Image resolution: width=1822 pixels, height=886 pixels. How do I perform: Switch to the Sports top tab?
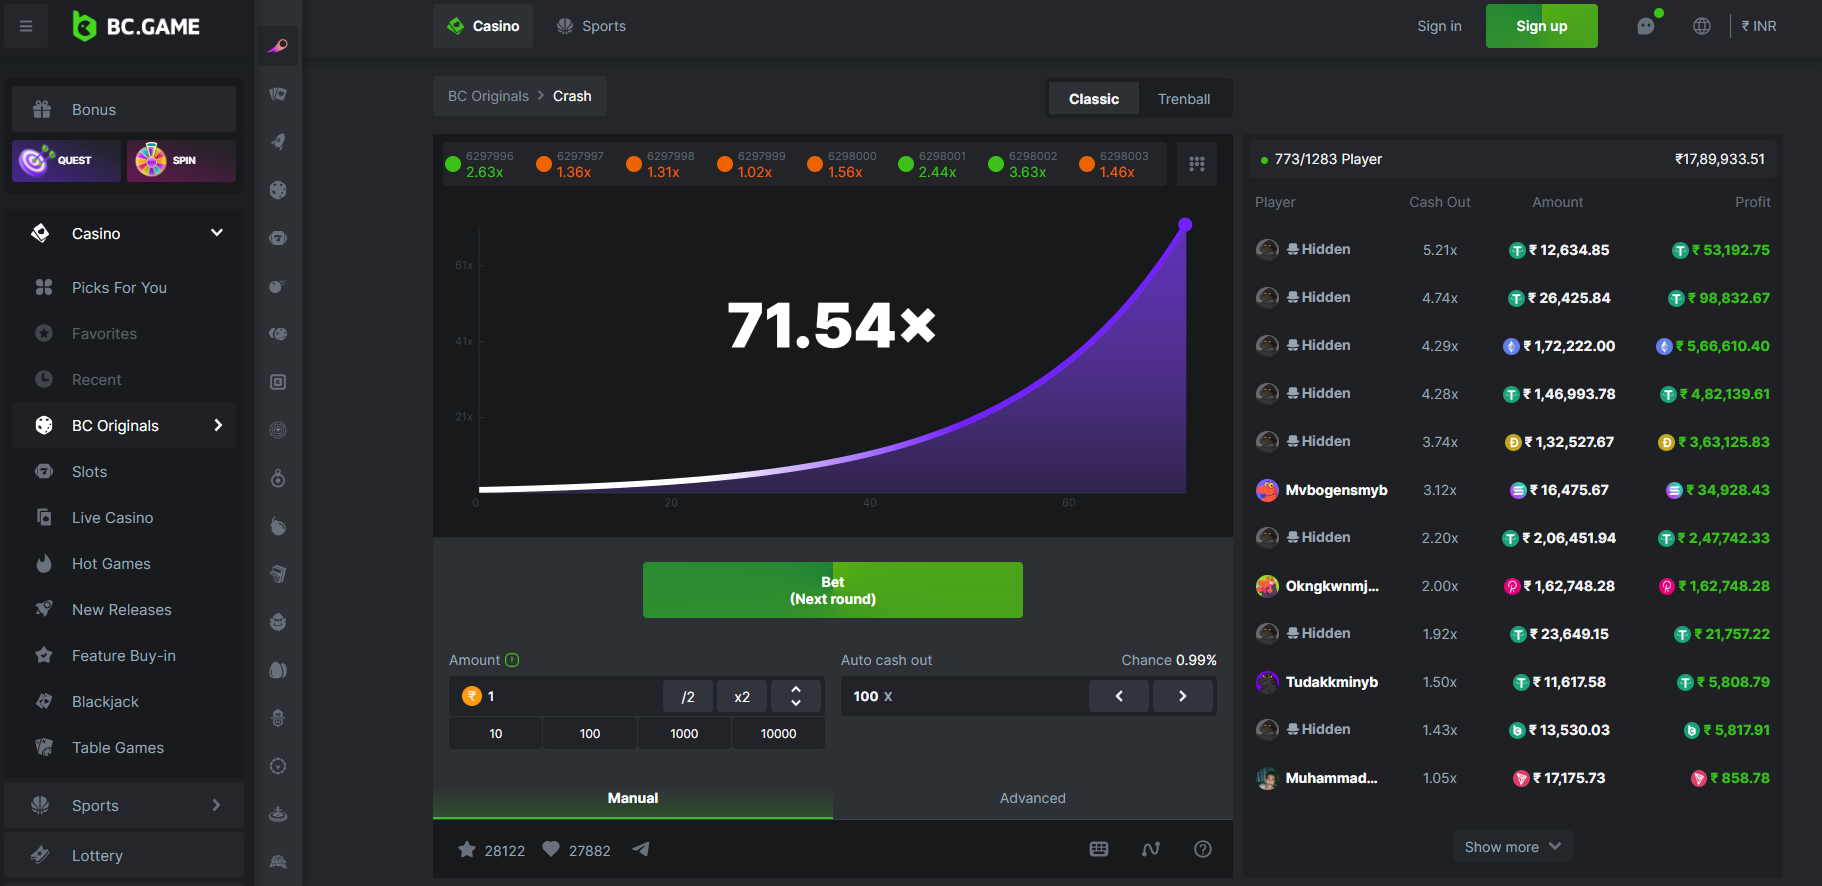[x=591, y=26]
